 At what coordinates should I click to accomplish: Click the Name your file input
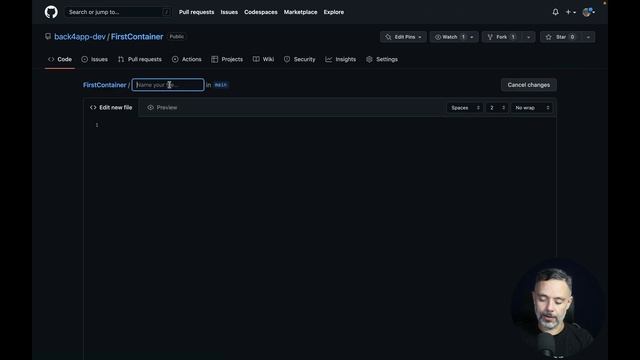pyautogui.click(x=168, y=85)
